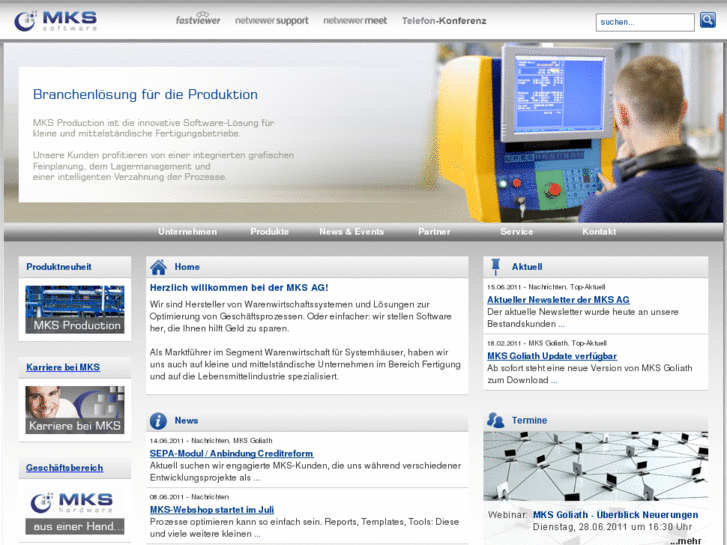Open the Karriere bei MKS image banner
This screenshot has width=727, height=545.
tap(75, 410)
